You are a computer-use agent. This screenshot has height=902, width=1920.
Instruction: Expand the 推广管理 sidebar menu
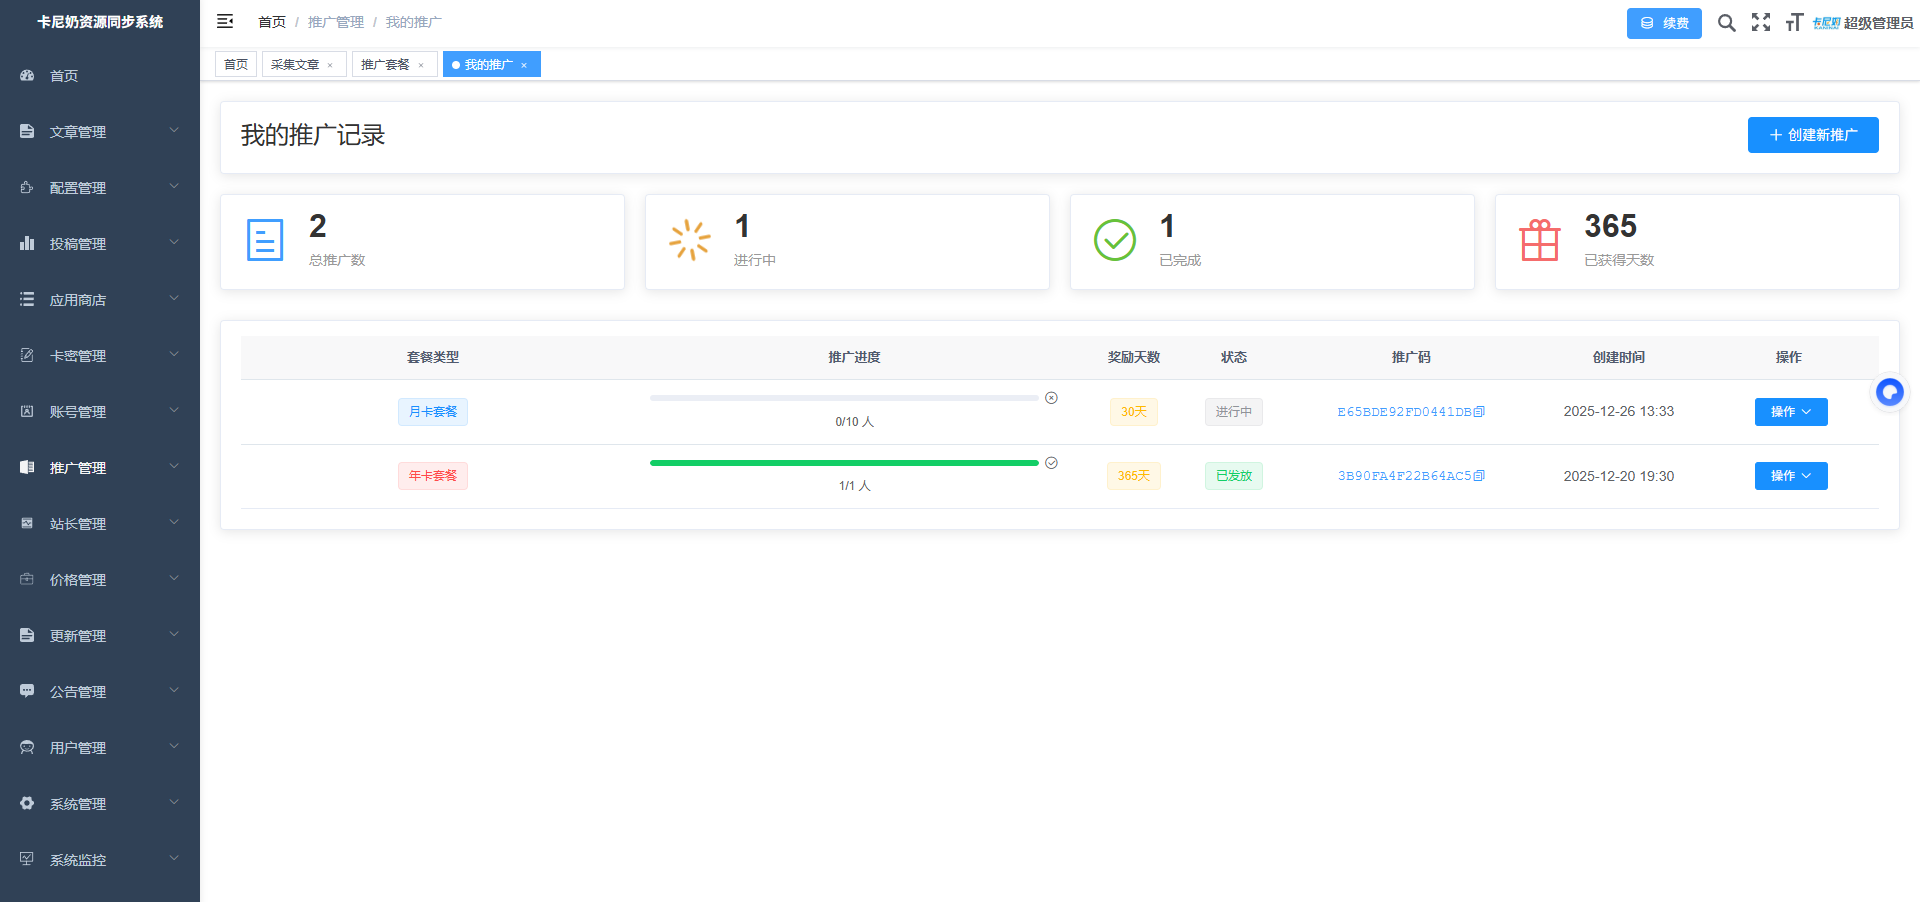(100, 468)
